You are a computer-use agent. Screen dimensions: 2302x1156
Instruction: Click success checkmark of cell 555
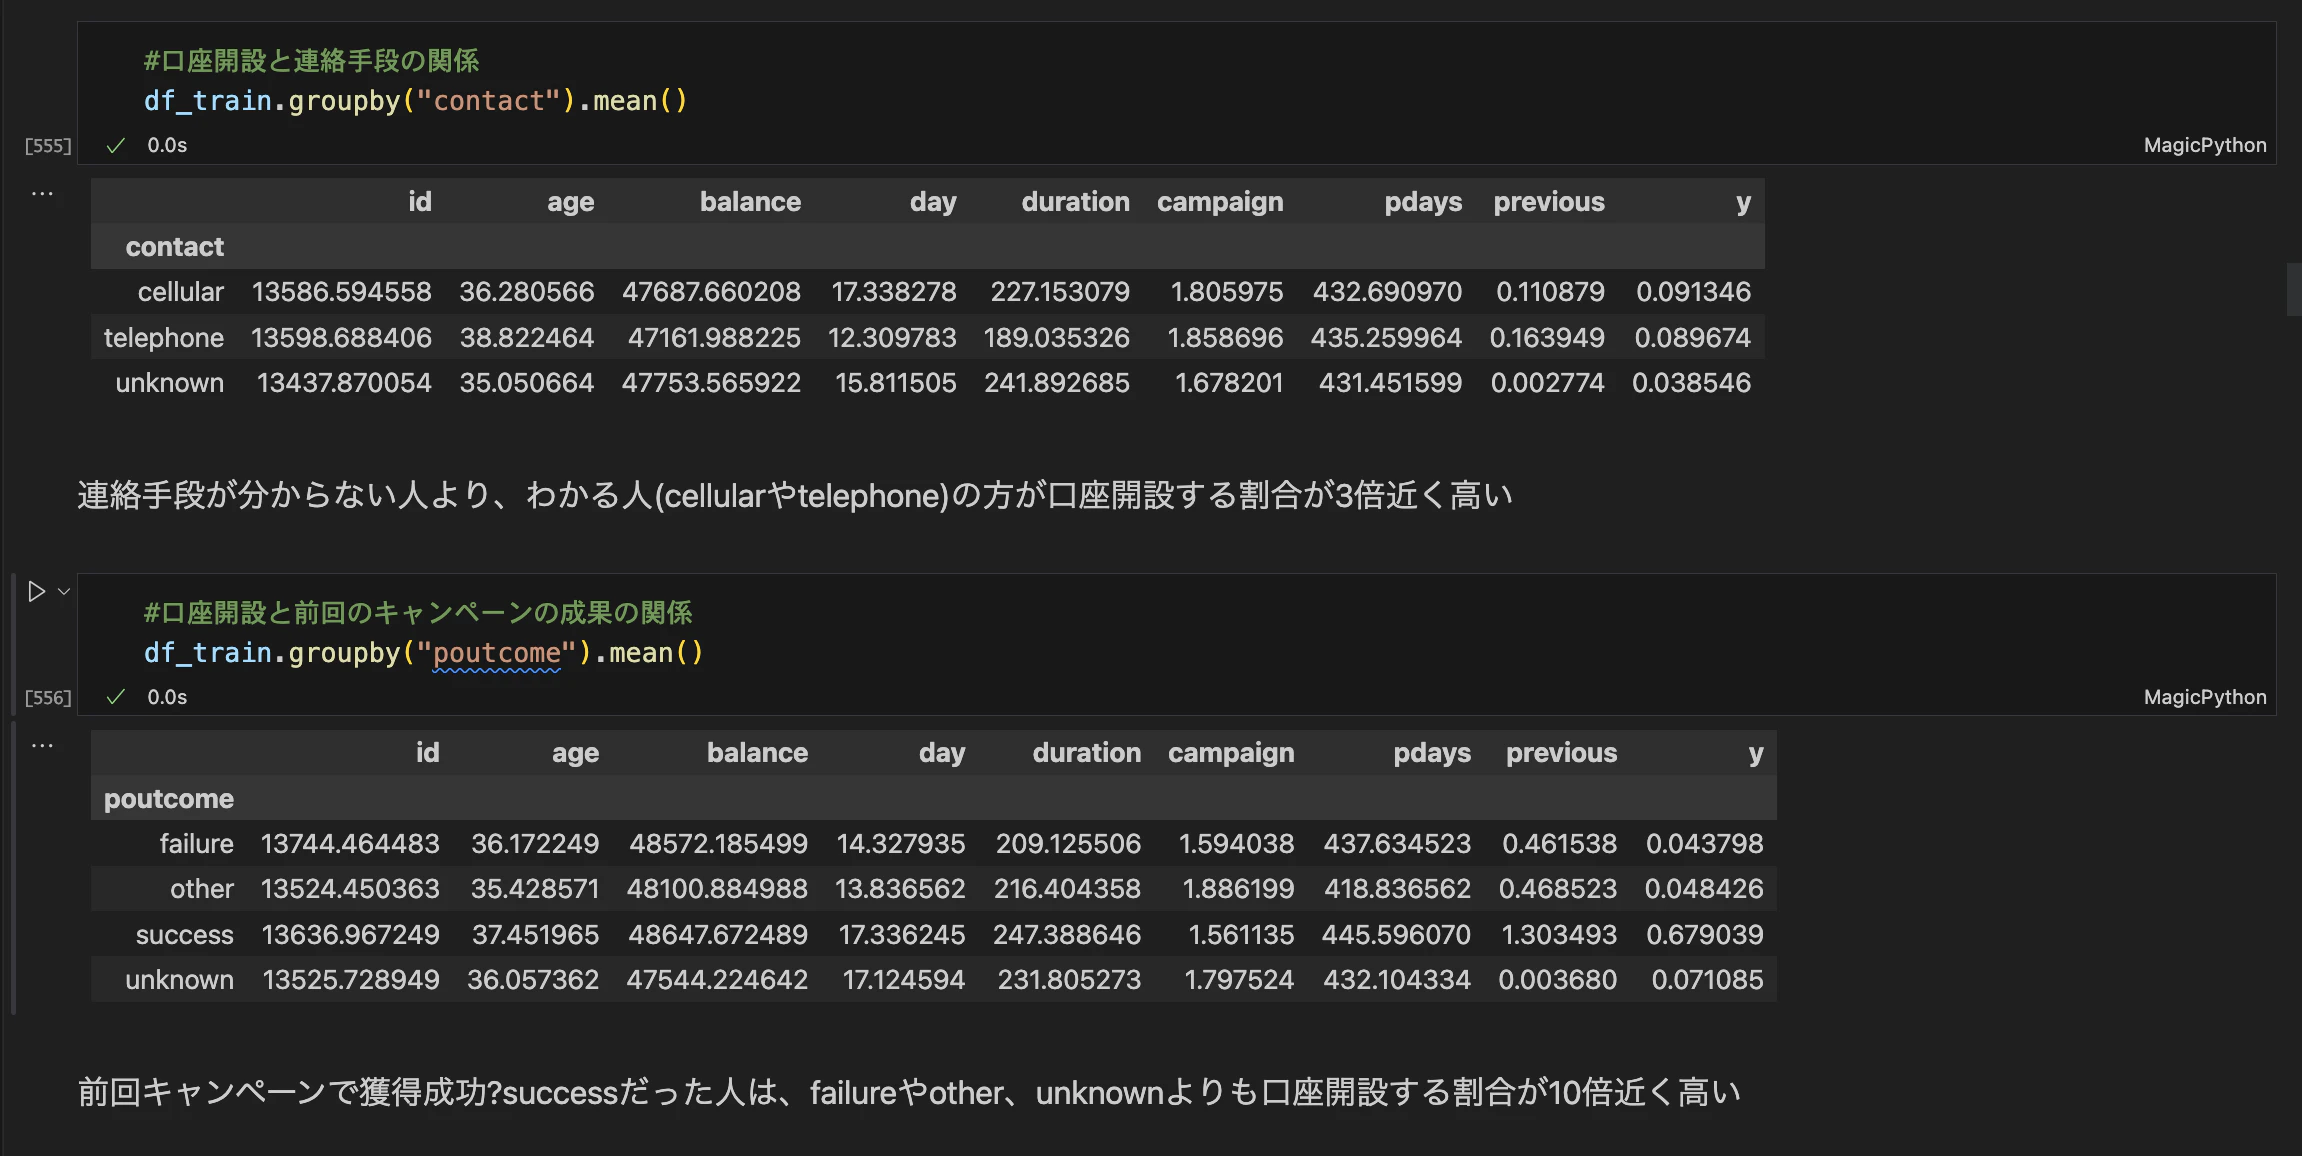(116, 146)
